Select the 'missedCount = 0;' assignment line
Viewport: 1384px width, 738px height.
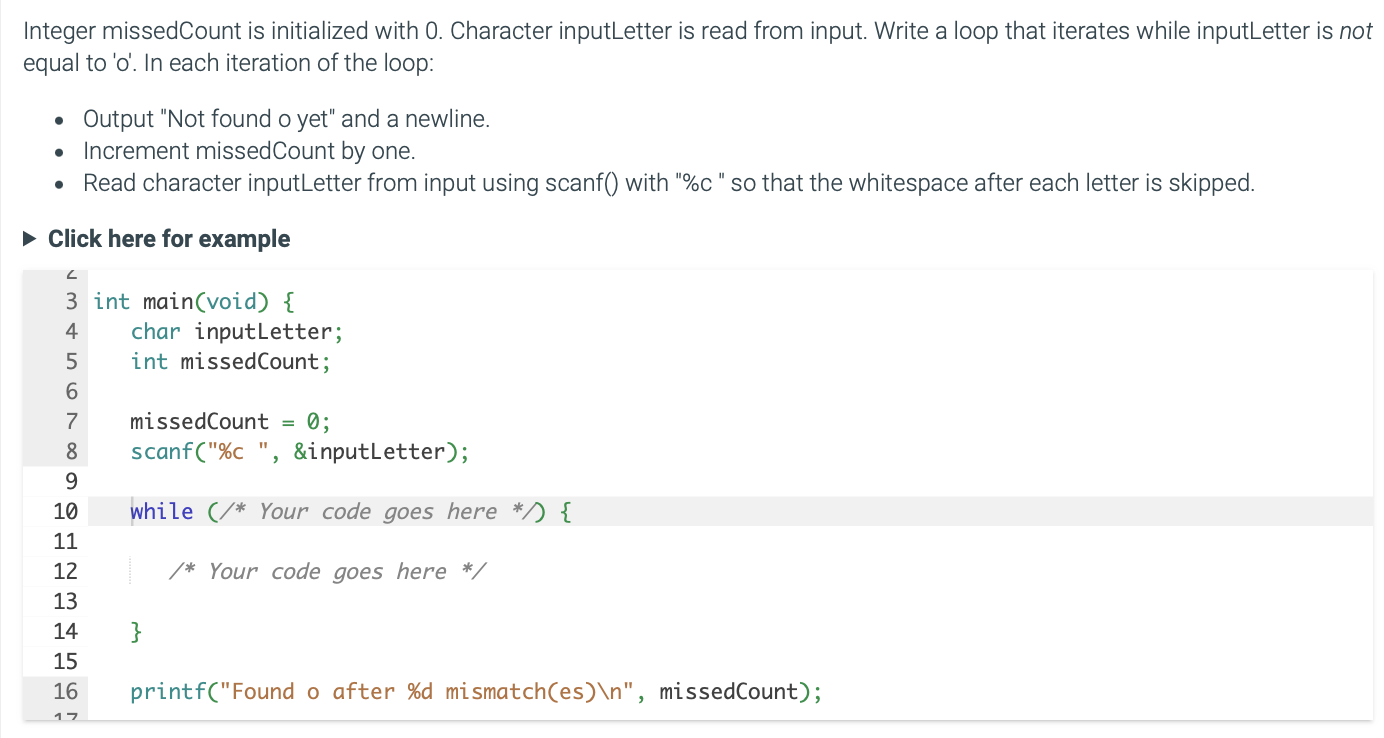229,421
